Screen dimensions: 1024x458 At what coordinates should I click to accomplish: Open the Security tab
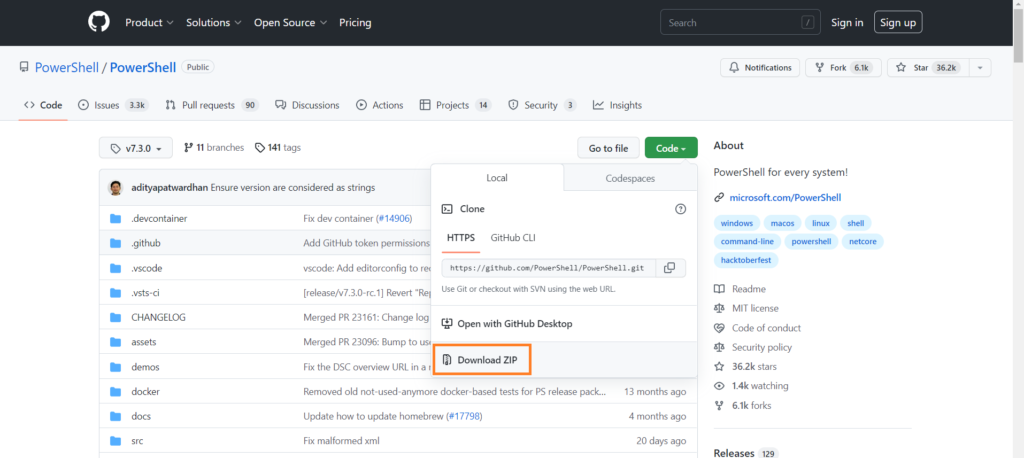542,105
